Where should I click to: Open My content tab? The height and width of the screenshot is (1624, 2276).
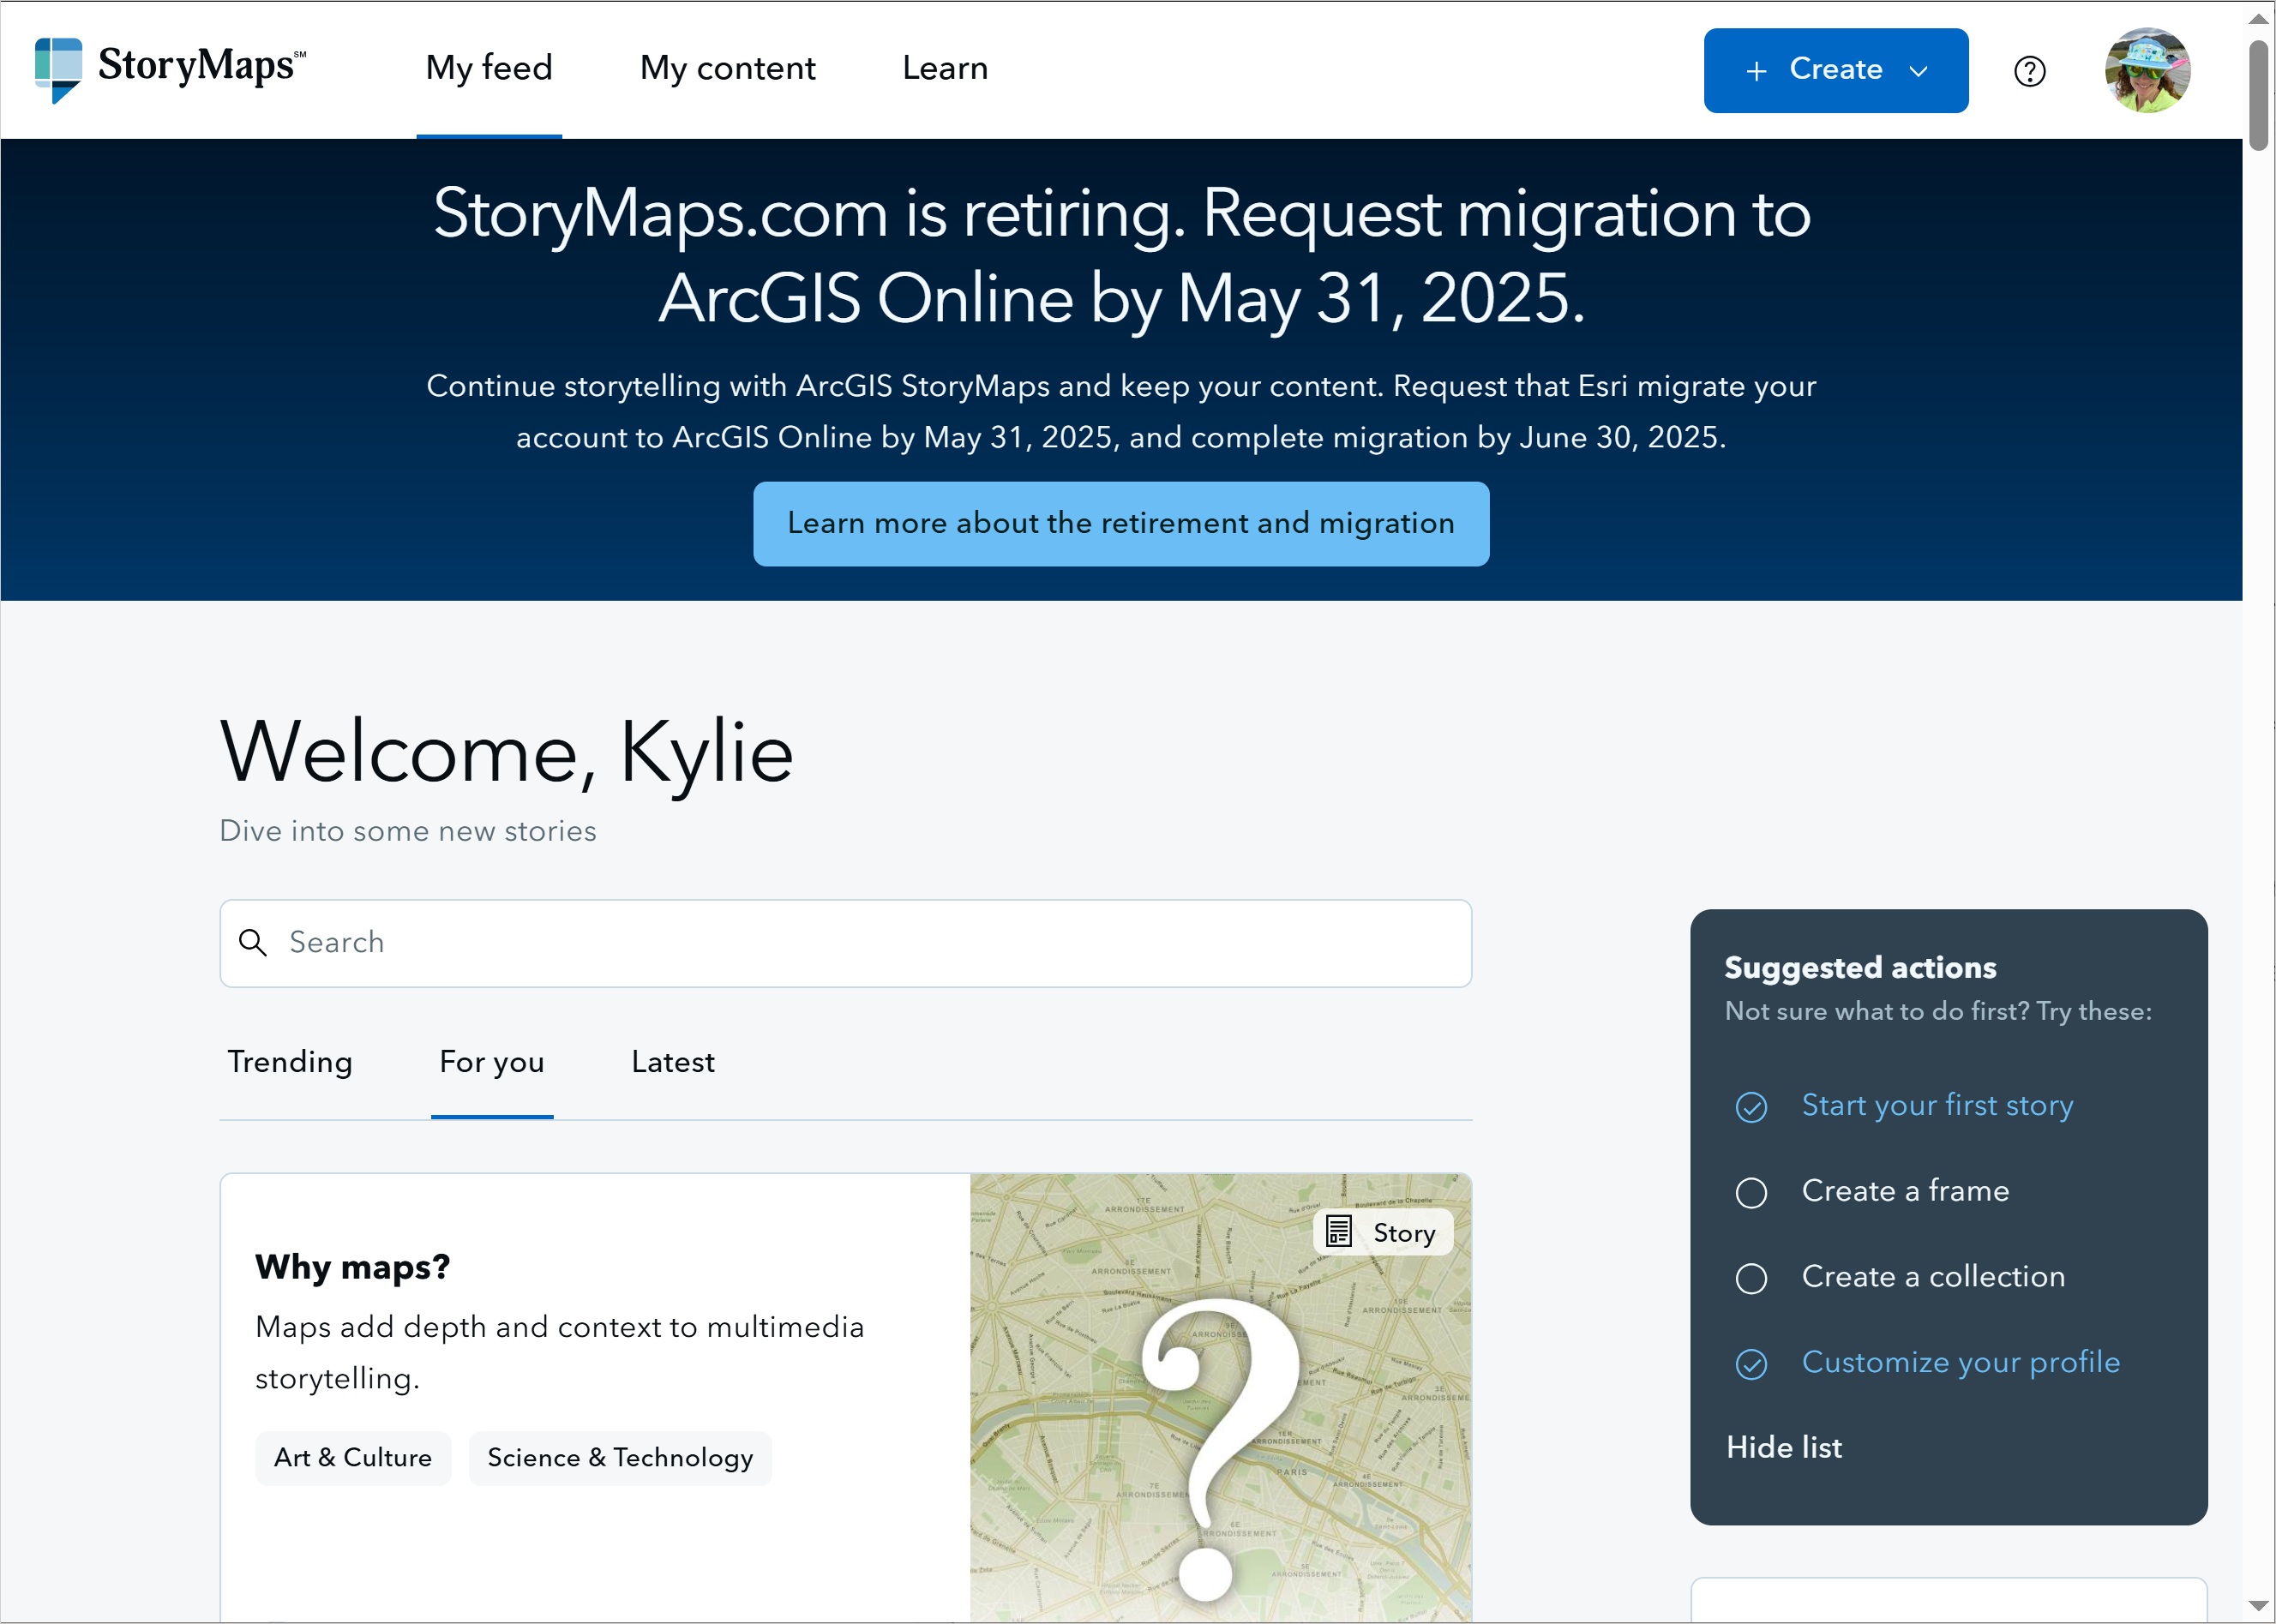coord(727,68)
